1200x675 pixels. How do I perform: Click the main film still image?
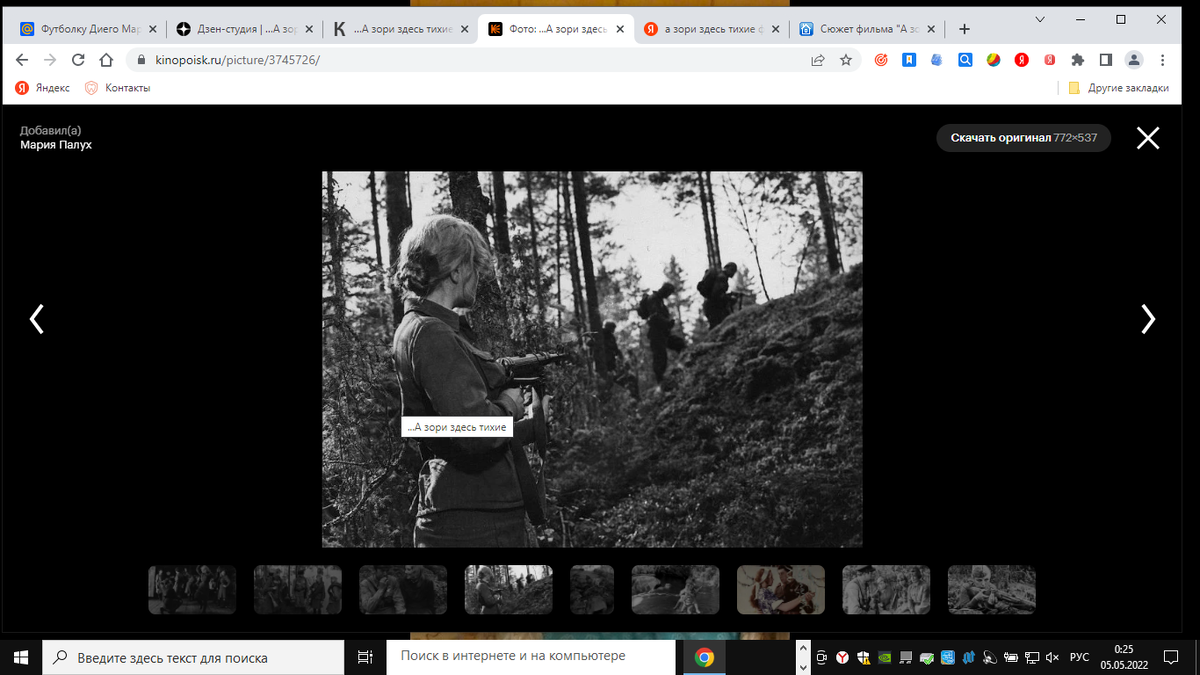pos(592,359)
